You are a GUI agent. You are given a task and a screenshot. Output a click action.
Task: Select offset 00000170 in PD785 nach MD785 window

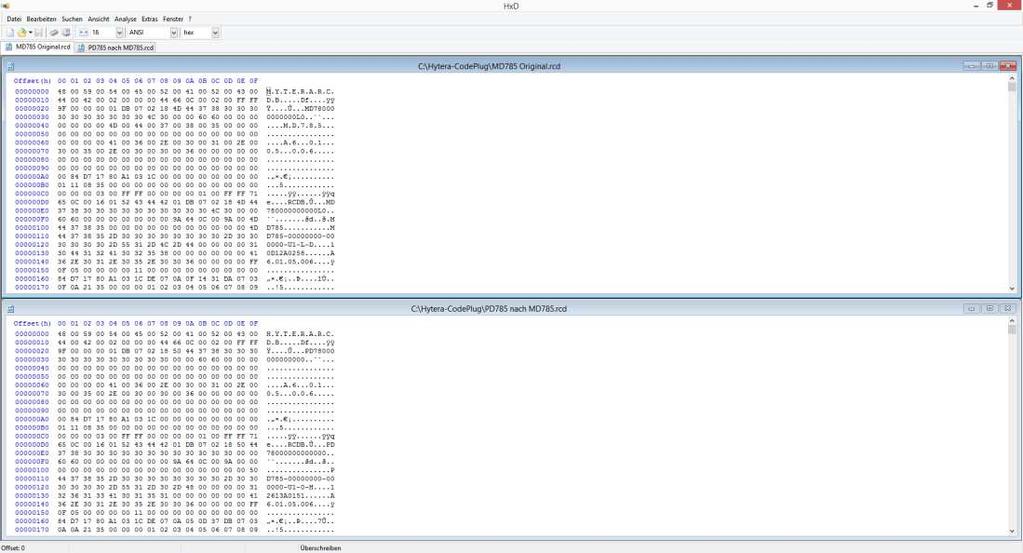pos(32,530)
